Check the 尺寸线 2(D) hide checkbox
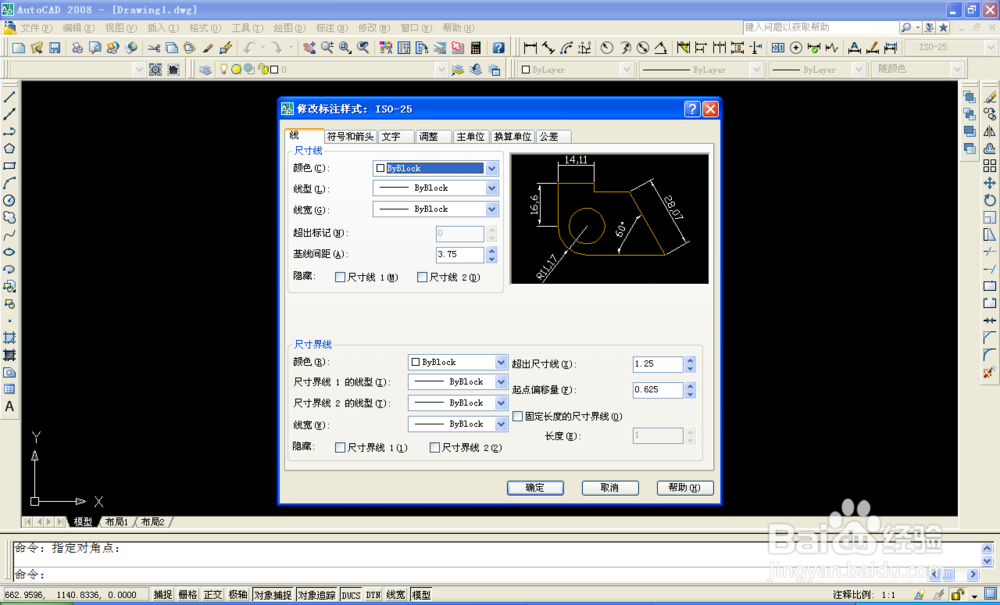Screen dimensions: 1000x605 point(422,277)
